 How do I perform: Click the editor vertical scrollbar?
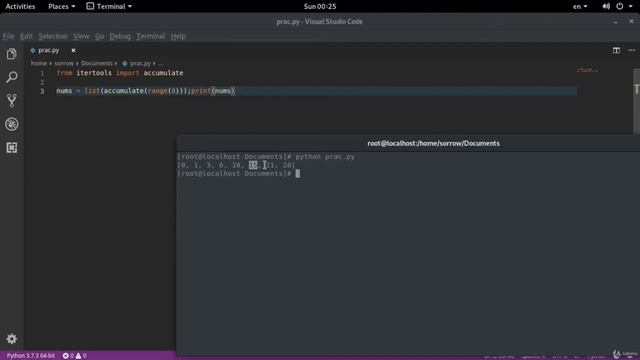tap(636, 101)
